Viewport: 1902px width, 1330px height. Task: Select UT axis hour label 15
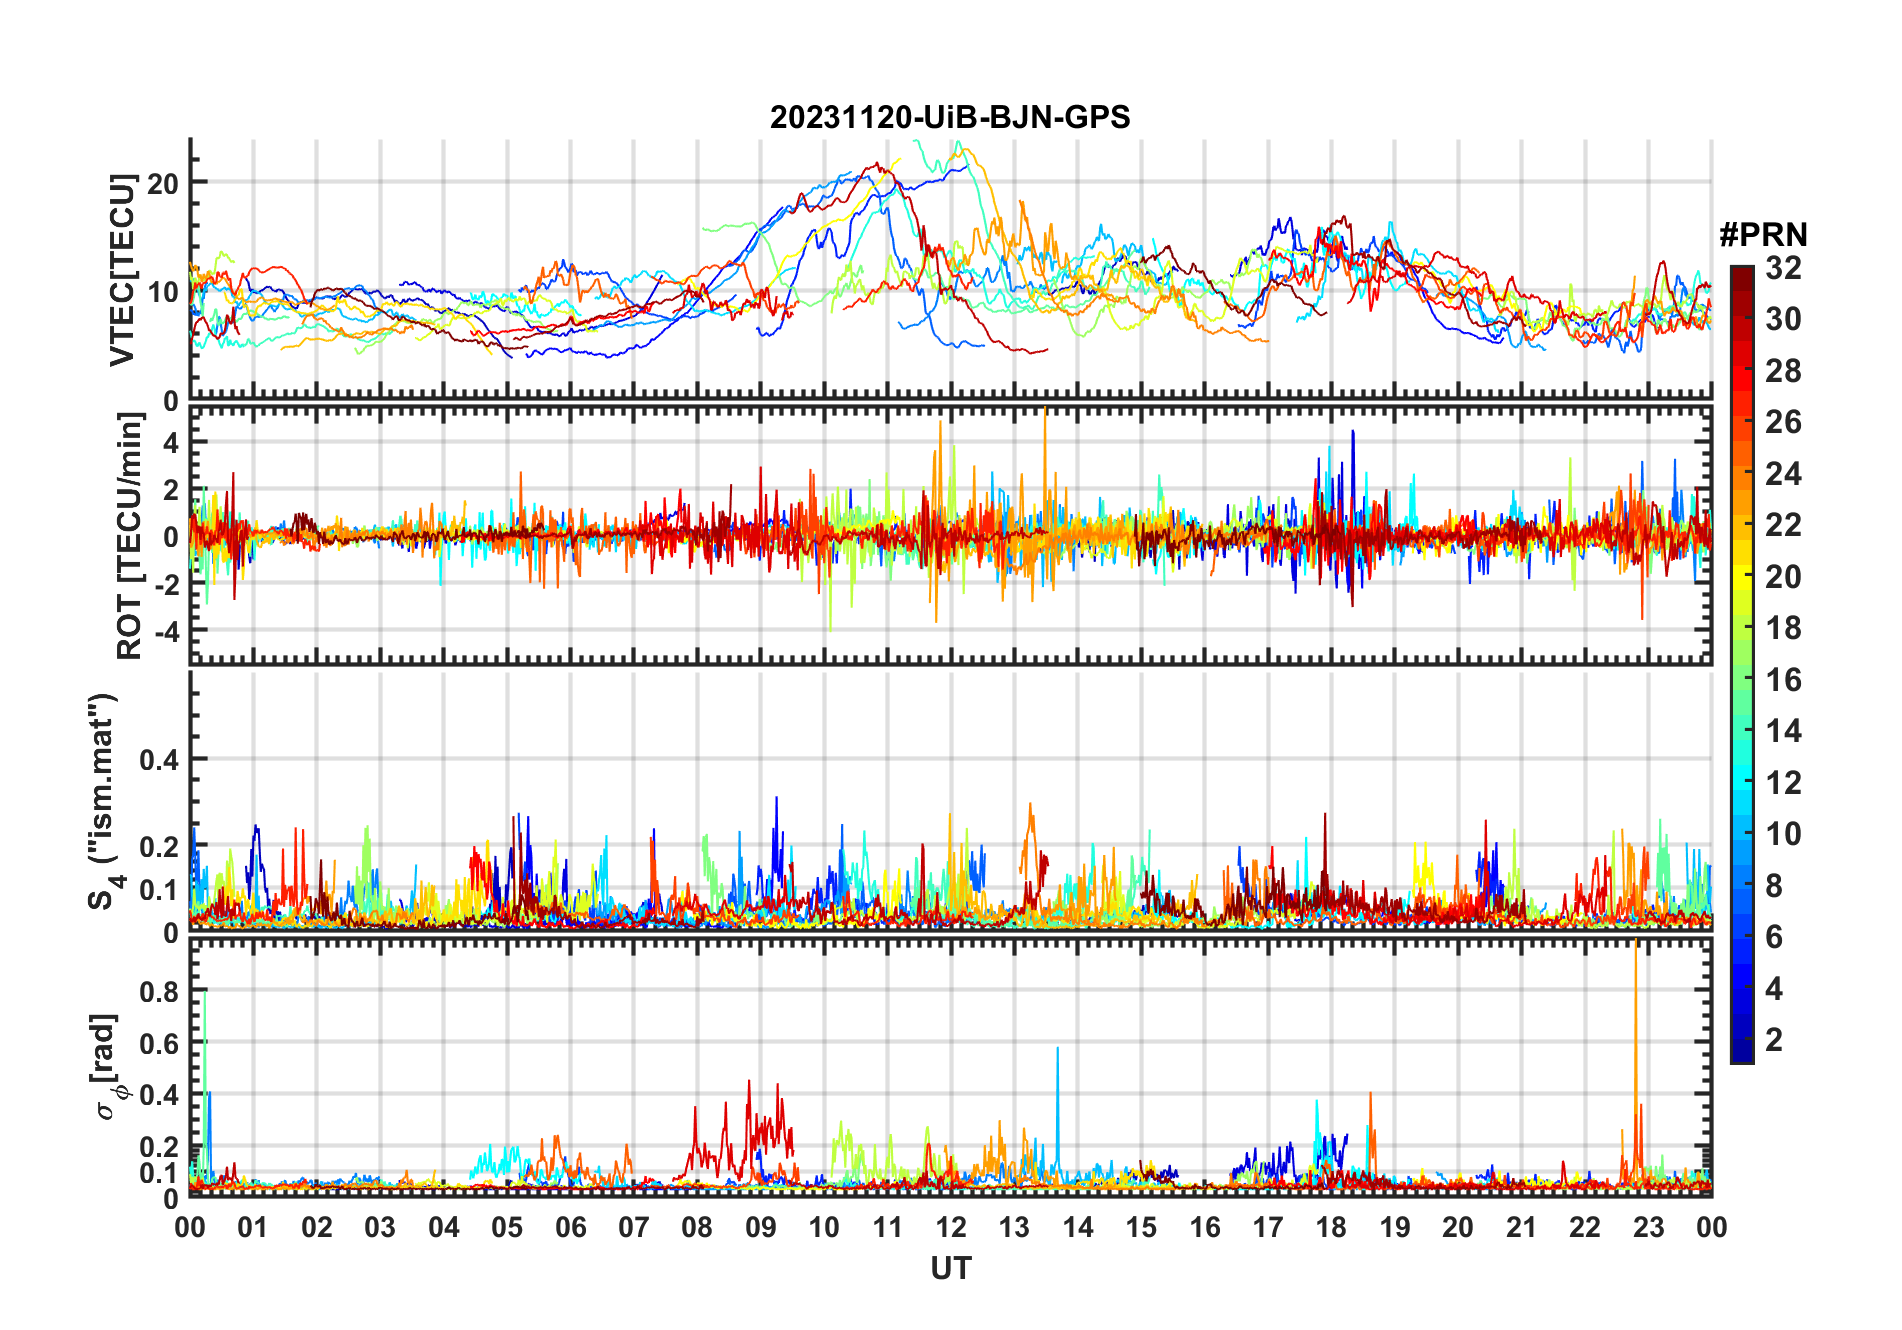pos(1141,1227)
